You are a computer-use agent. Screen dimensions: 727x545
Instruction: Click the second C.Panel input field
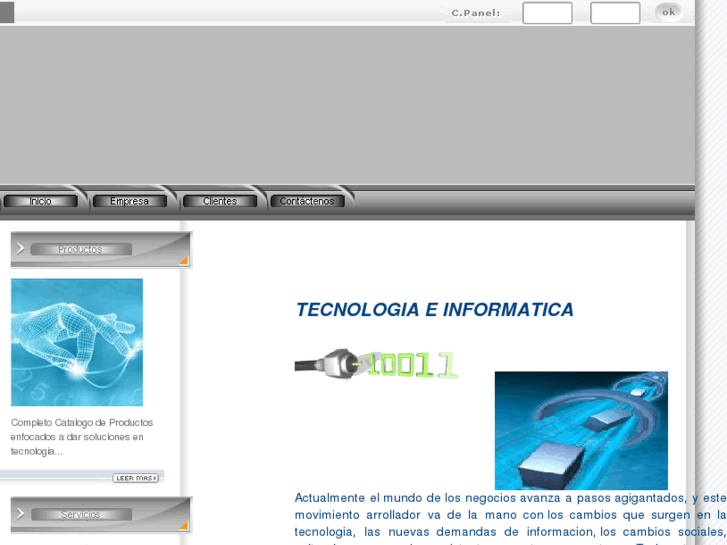pos(615,13)
